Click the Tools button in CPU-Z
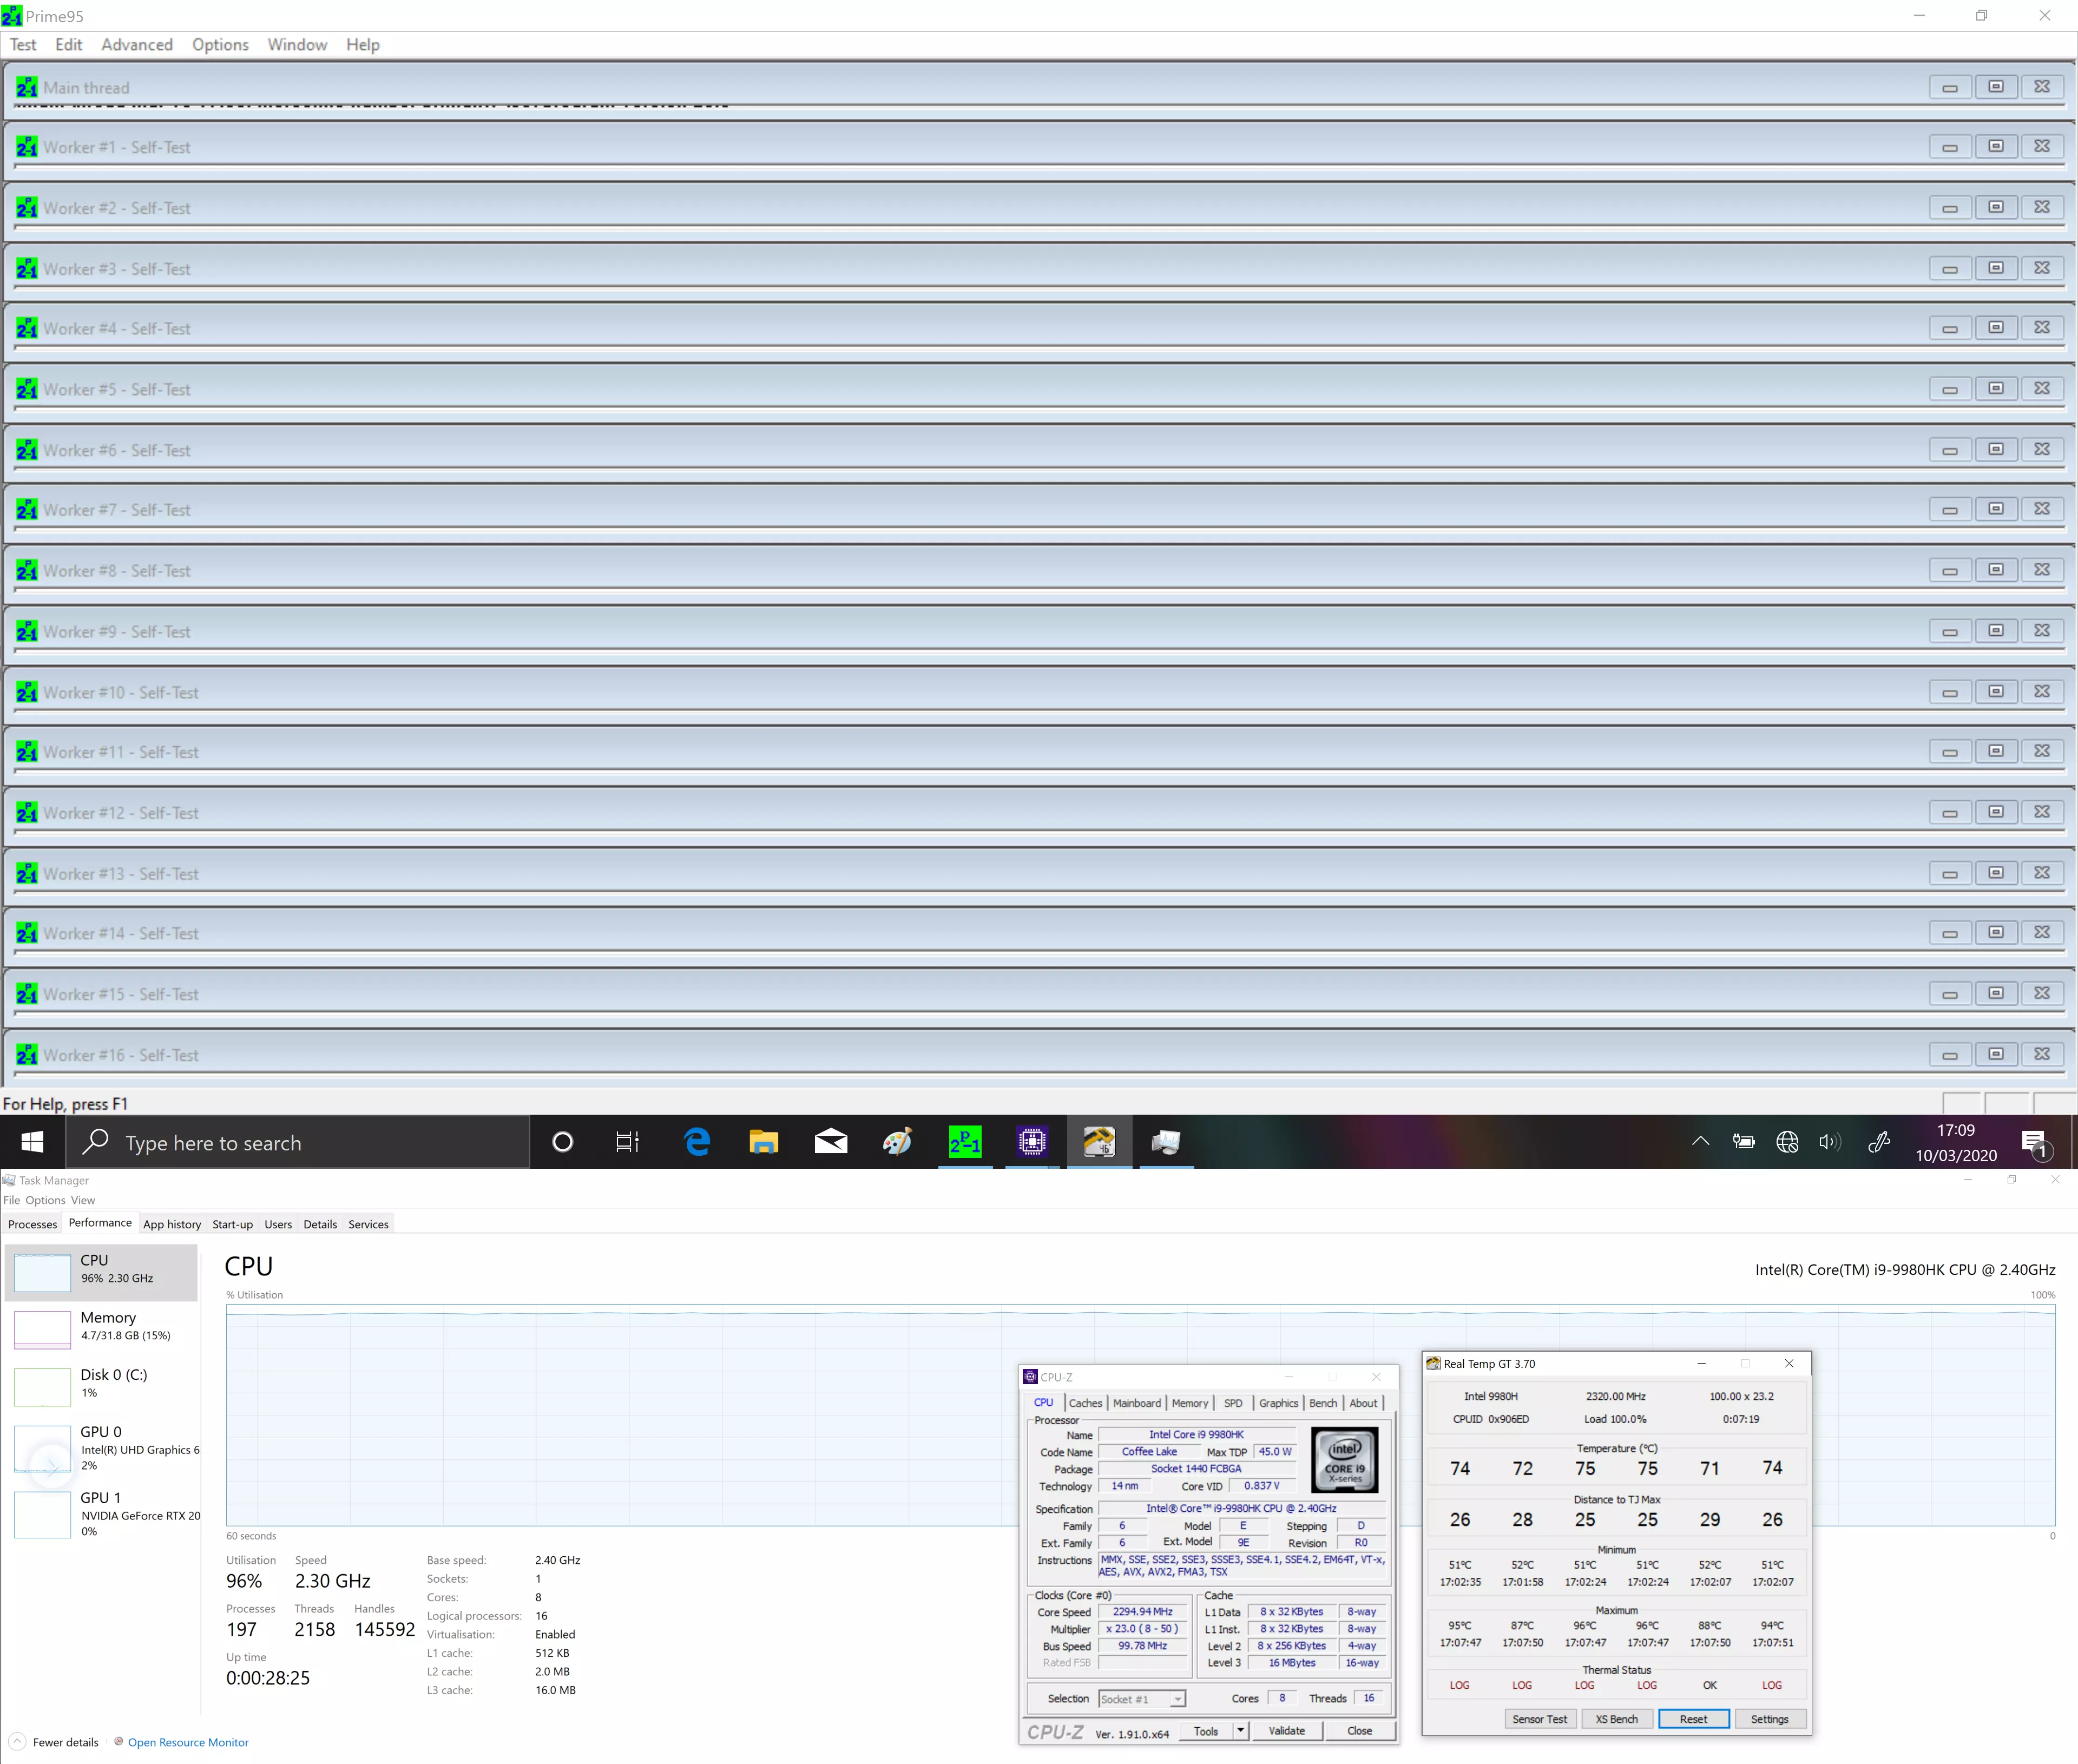2078x1764 pixels. coord(1206,1731)
